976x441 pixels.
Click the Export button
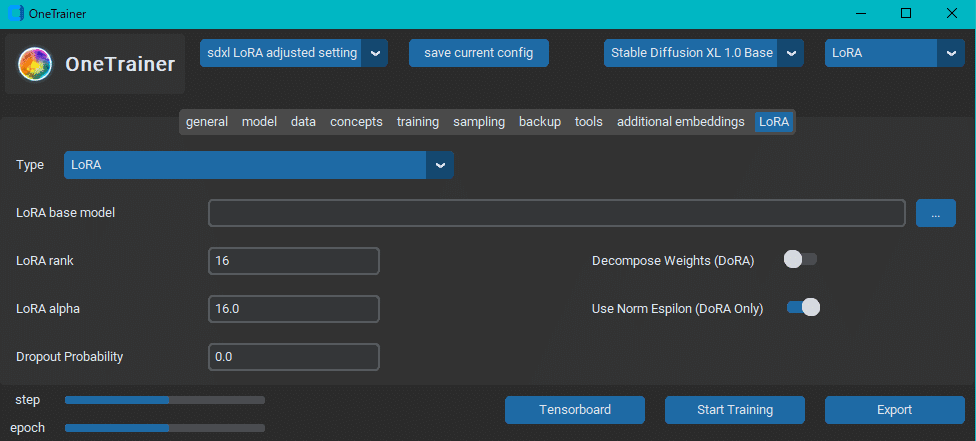tap(894, 410)
